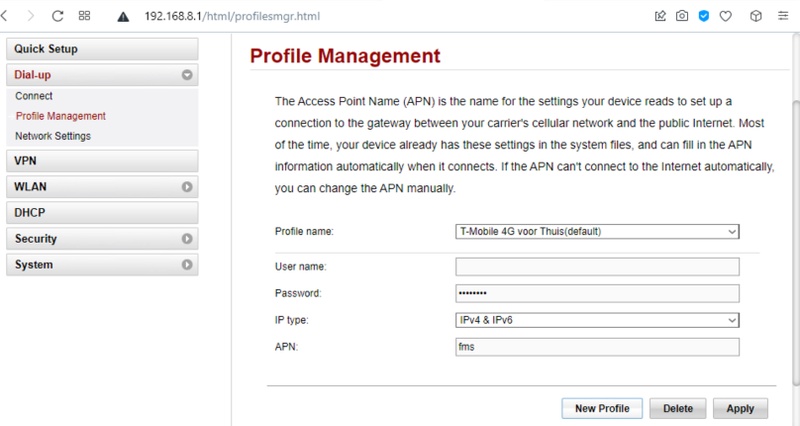The image size is (800, 426).
Task: Expand the Security menu section
Action: point(186,239)
